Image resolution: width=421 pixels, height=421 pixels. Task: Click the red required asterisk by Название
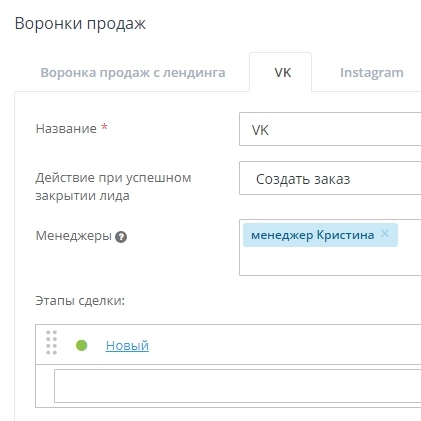[104, 127]
